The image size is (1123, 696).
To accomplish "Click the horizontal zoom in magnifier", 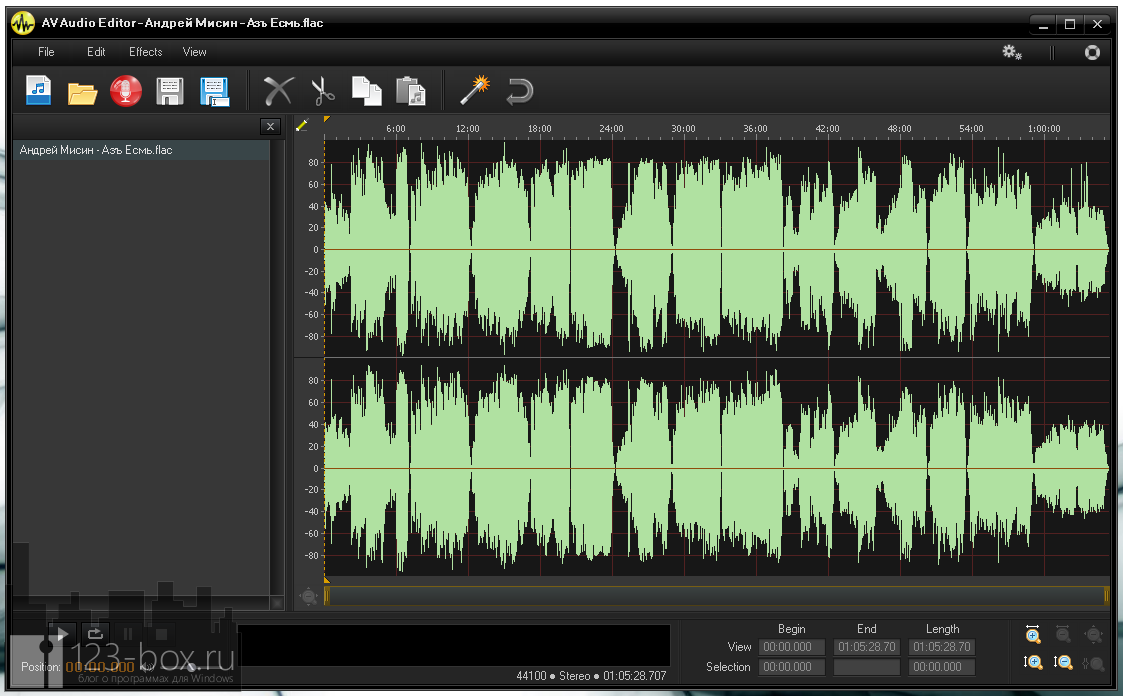I will pos(1032,634).
